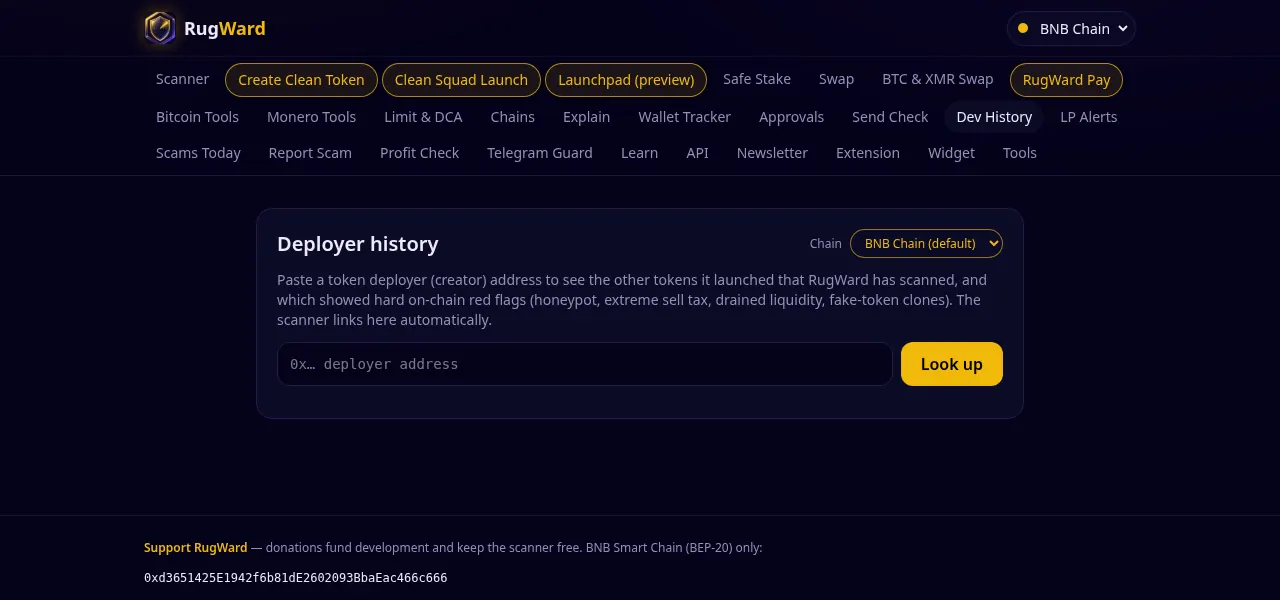The width and height of the screenshot is (1280, 600).
Task: Open the Widget page
Action: pos(951,153)
